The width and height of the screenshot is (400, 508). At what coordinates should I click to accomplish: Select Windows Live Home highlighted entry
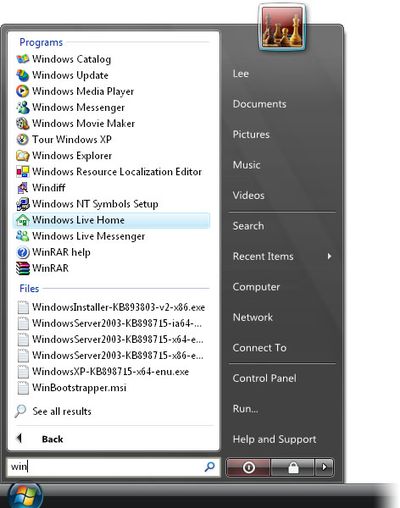pyautogui.click(x=112, y=220)
